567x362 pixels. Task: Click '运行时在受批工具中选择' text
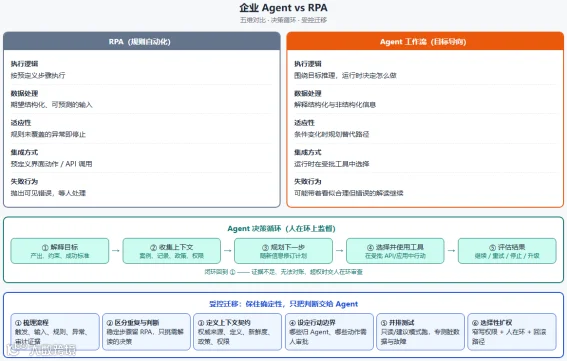(332, 164)
